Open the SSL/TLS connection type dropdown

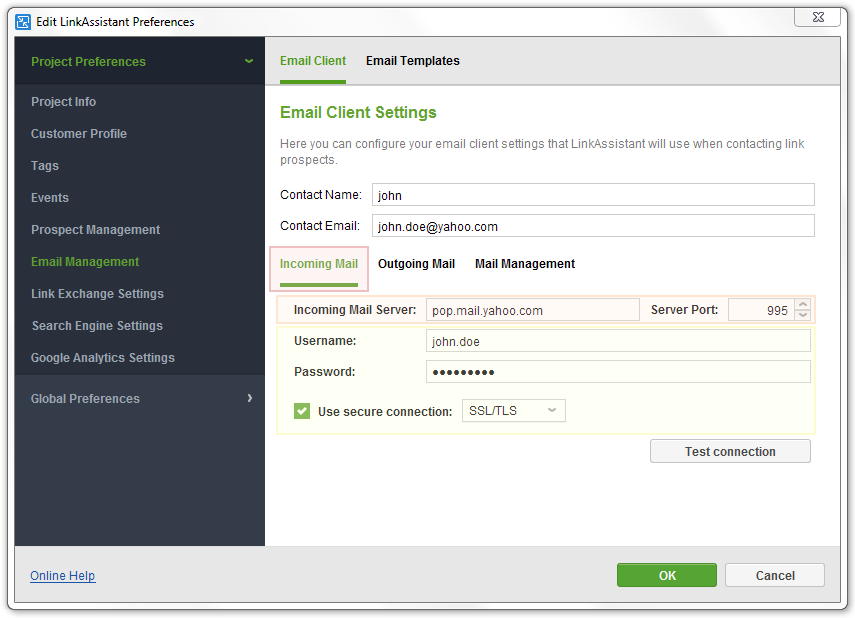[x=514, y=411]
